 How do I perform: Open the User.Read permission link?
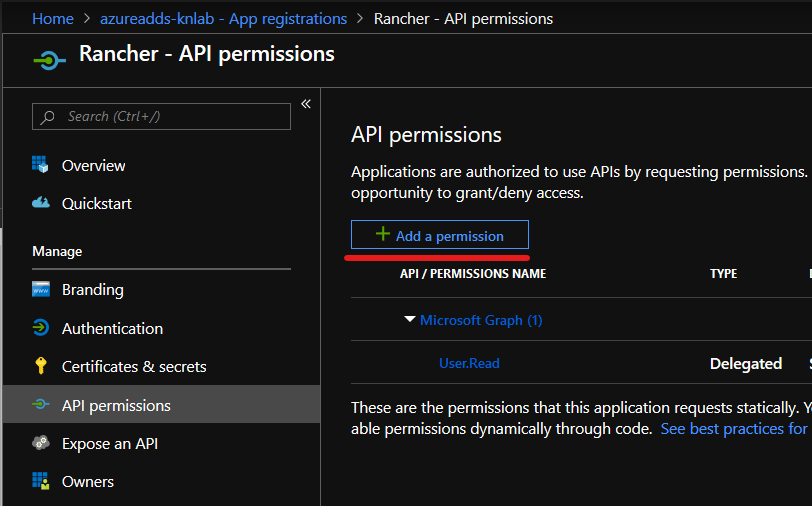[469, 363]
